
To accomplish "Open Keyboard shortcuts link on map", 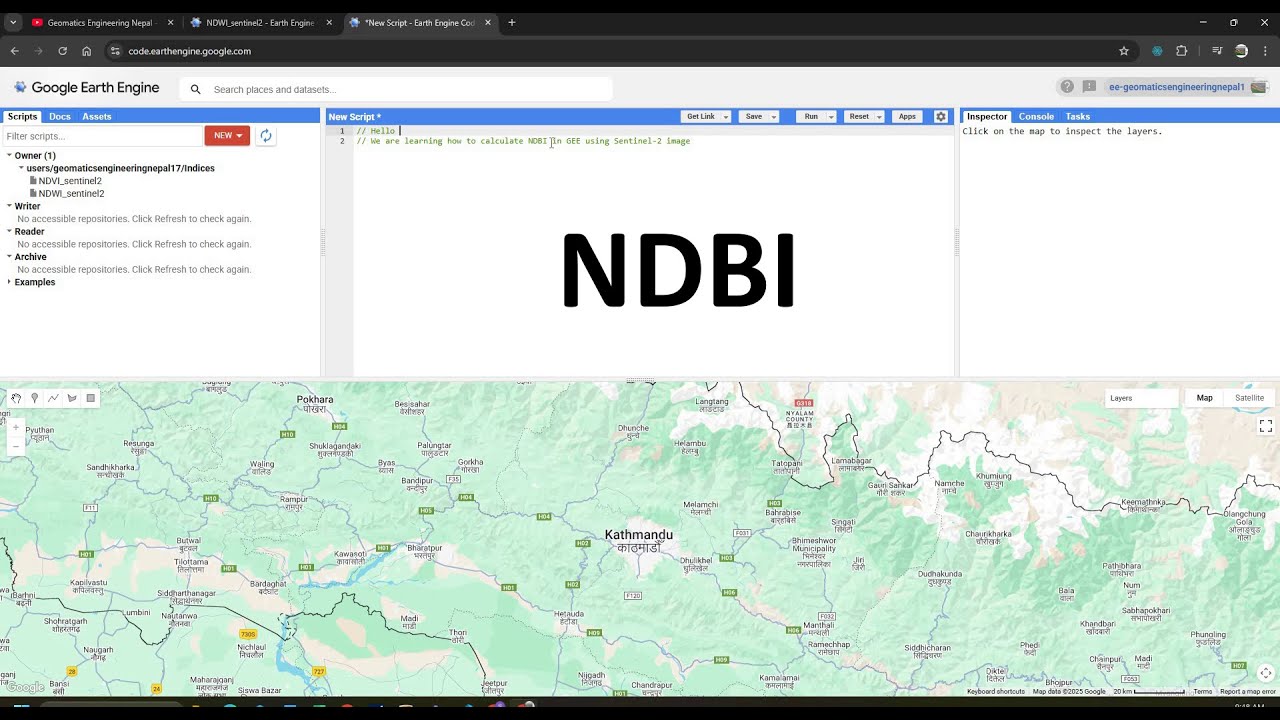I will pos(995,692).
